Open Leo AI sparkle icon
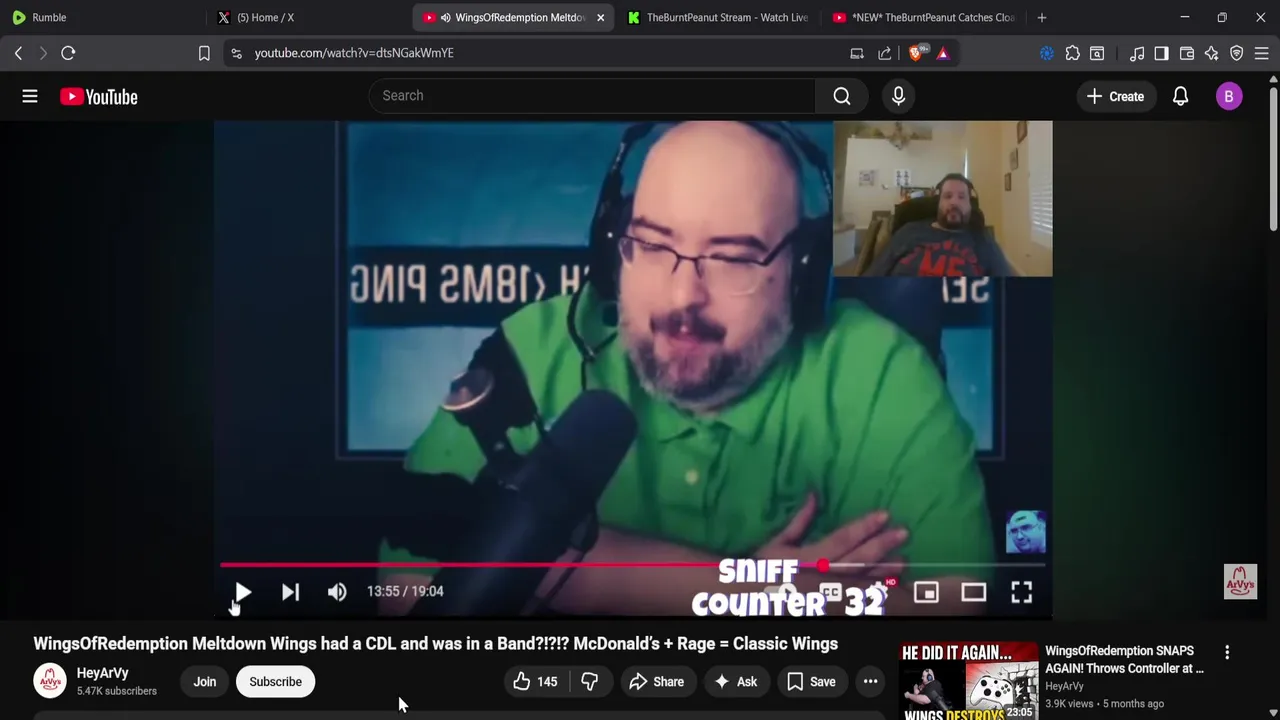The width and height of the screenshot is (1280, 720). click(1211, 53)
